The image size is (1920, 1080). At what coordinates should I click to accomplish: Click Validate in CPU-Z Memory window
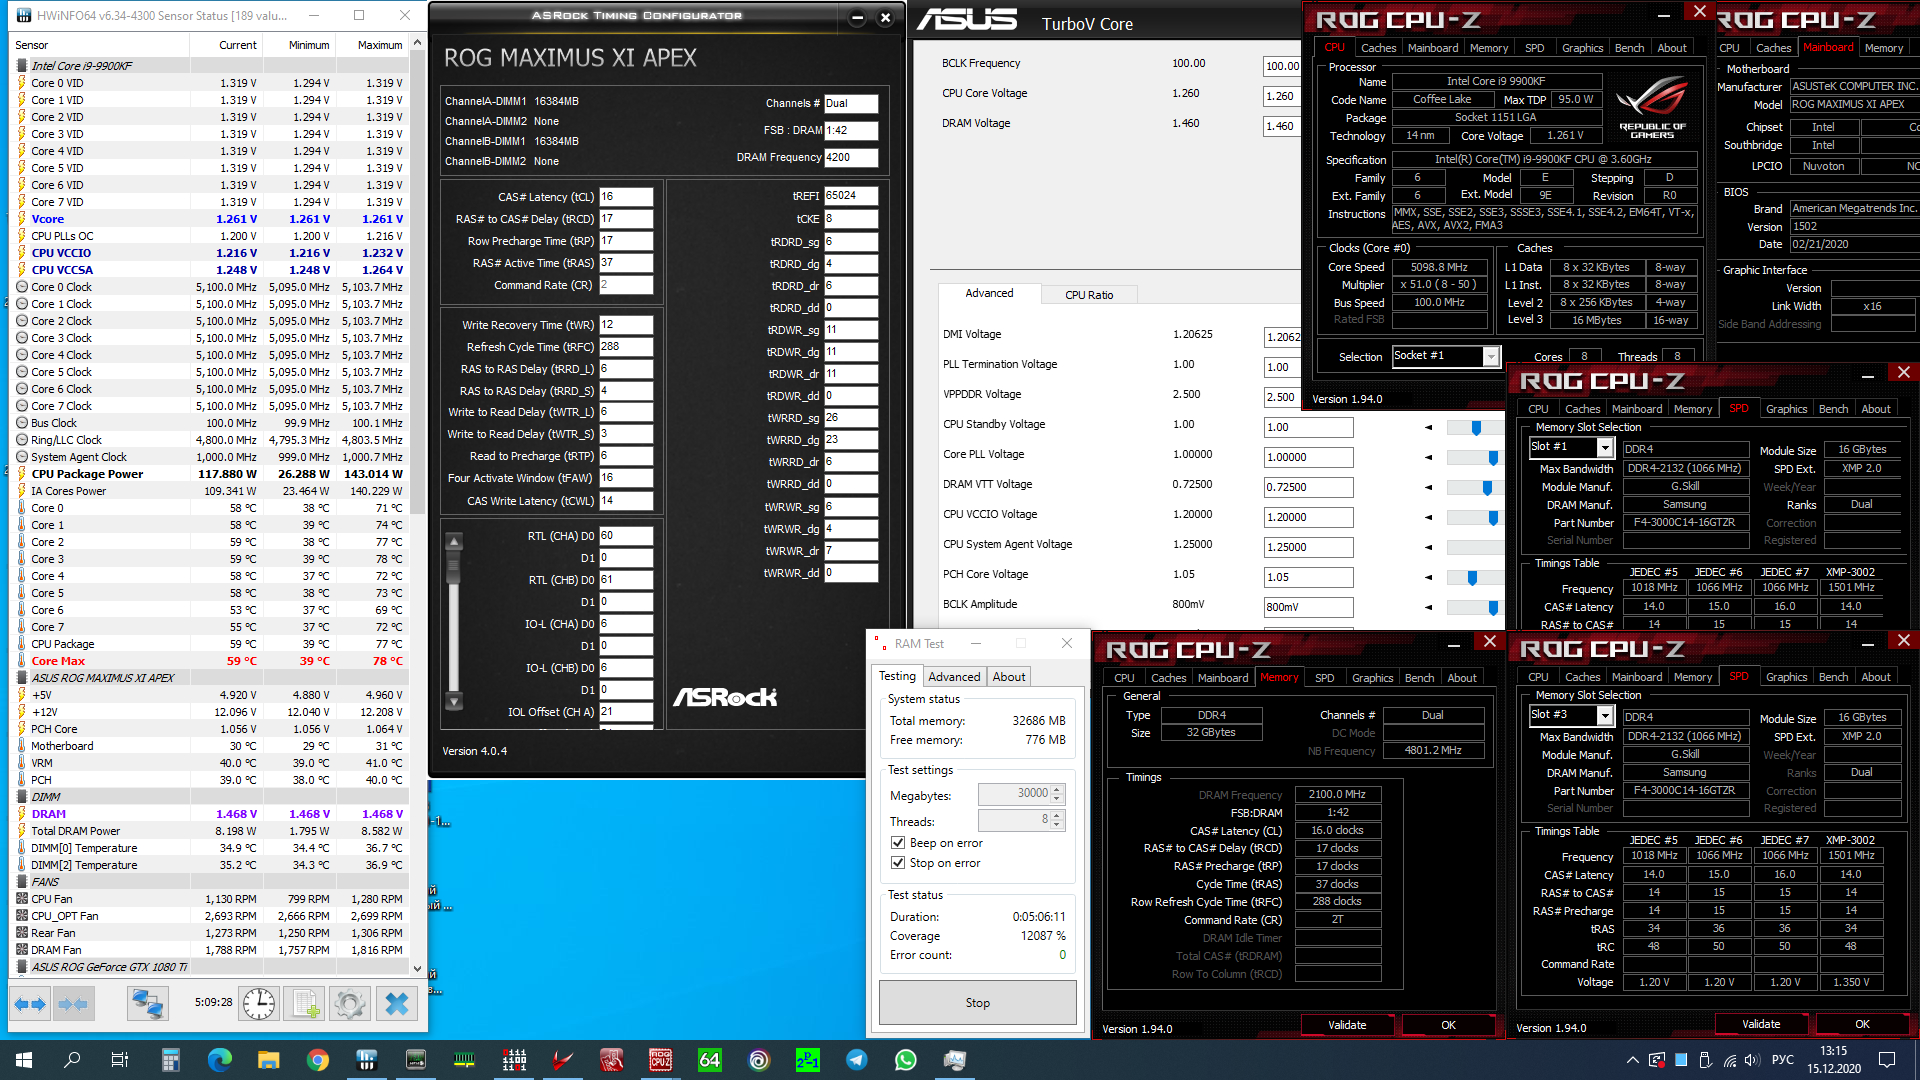[x=1346, y=1025]
